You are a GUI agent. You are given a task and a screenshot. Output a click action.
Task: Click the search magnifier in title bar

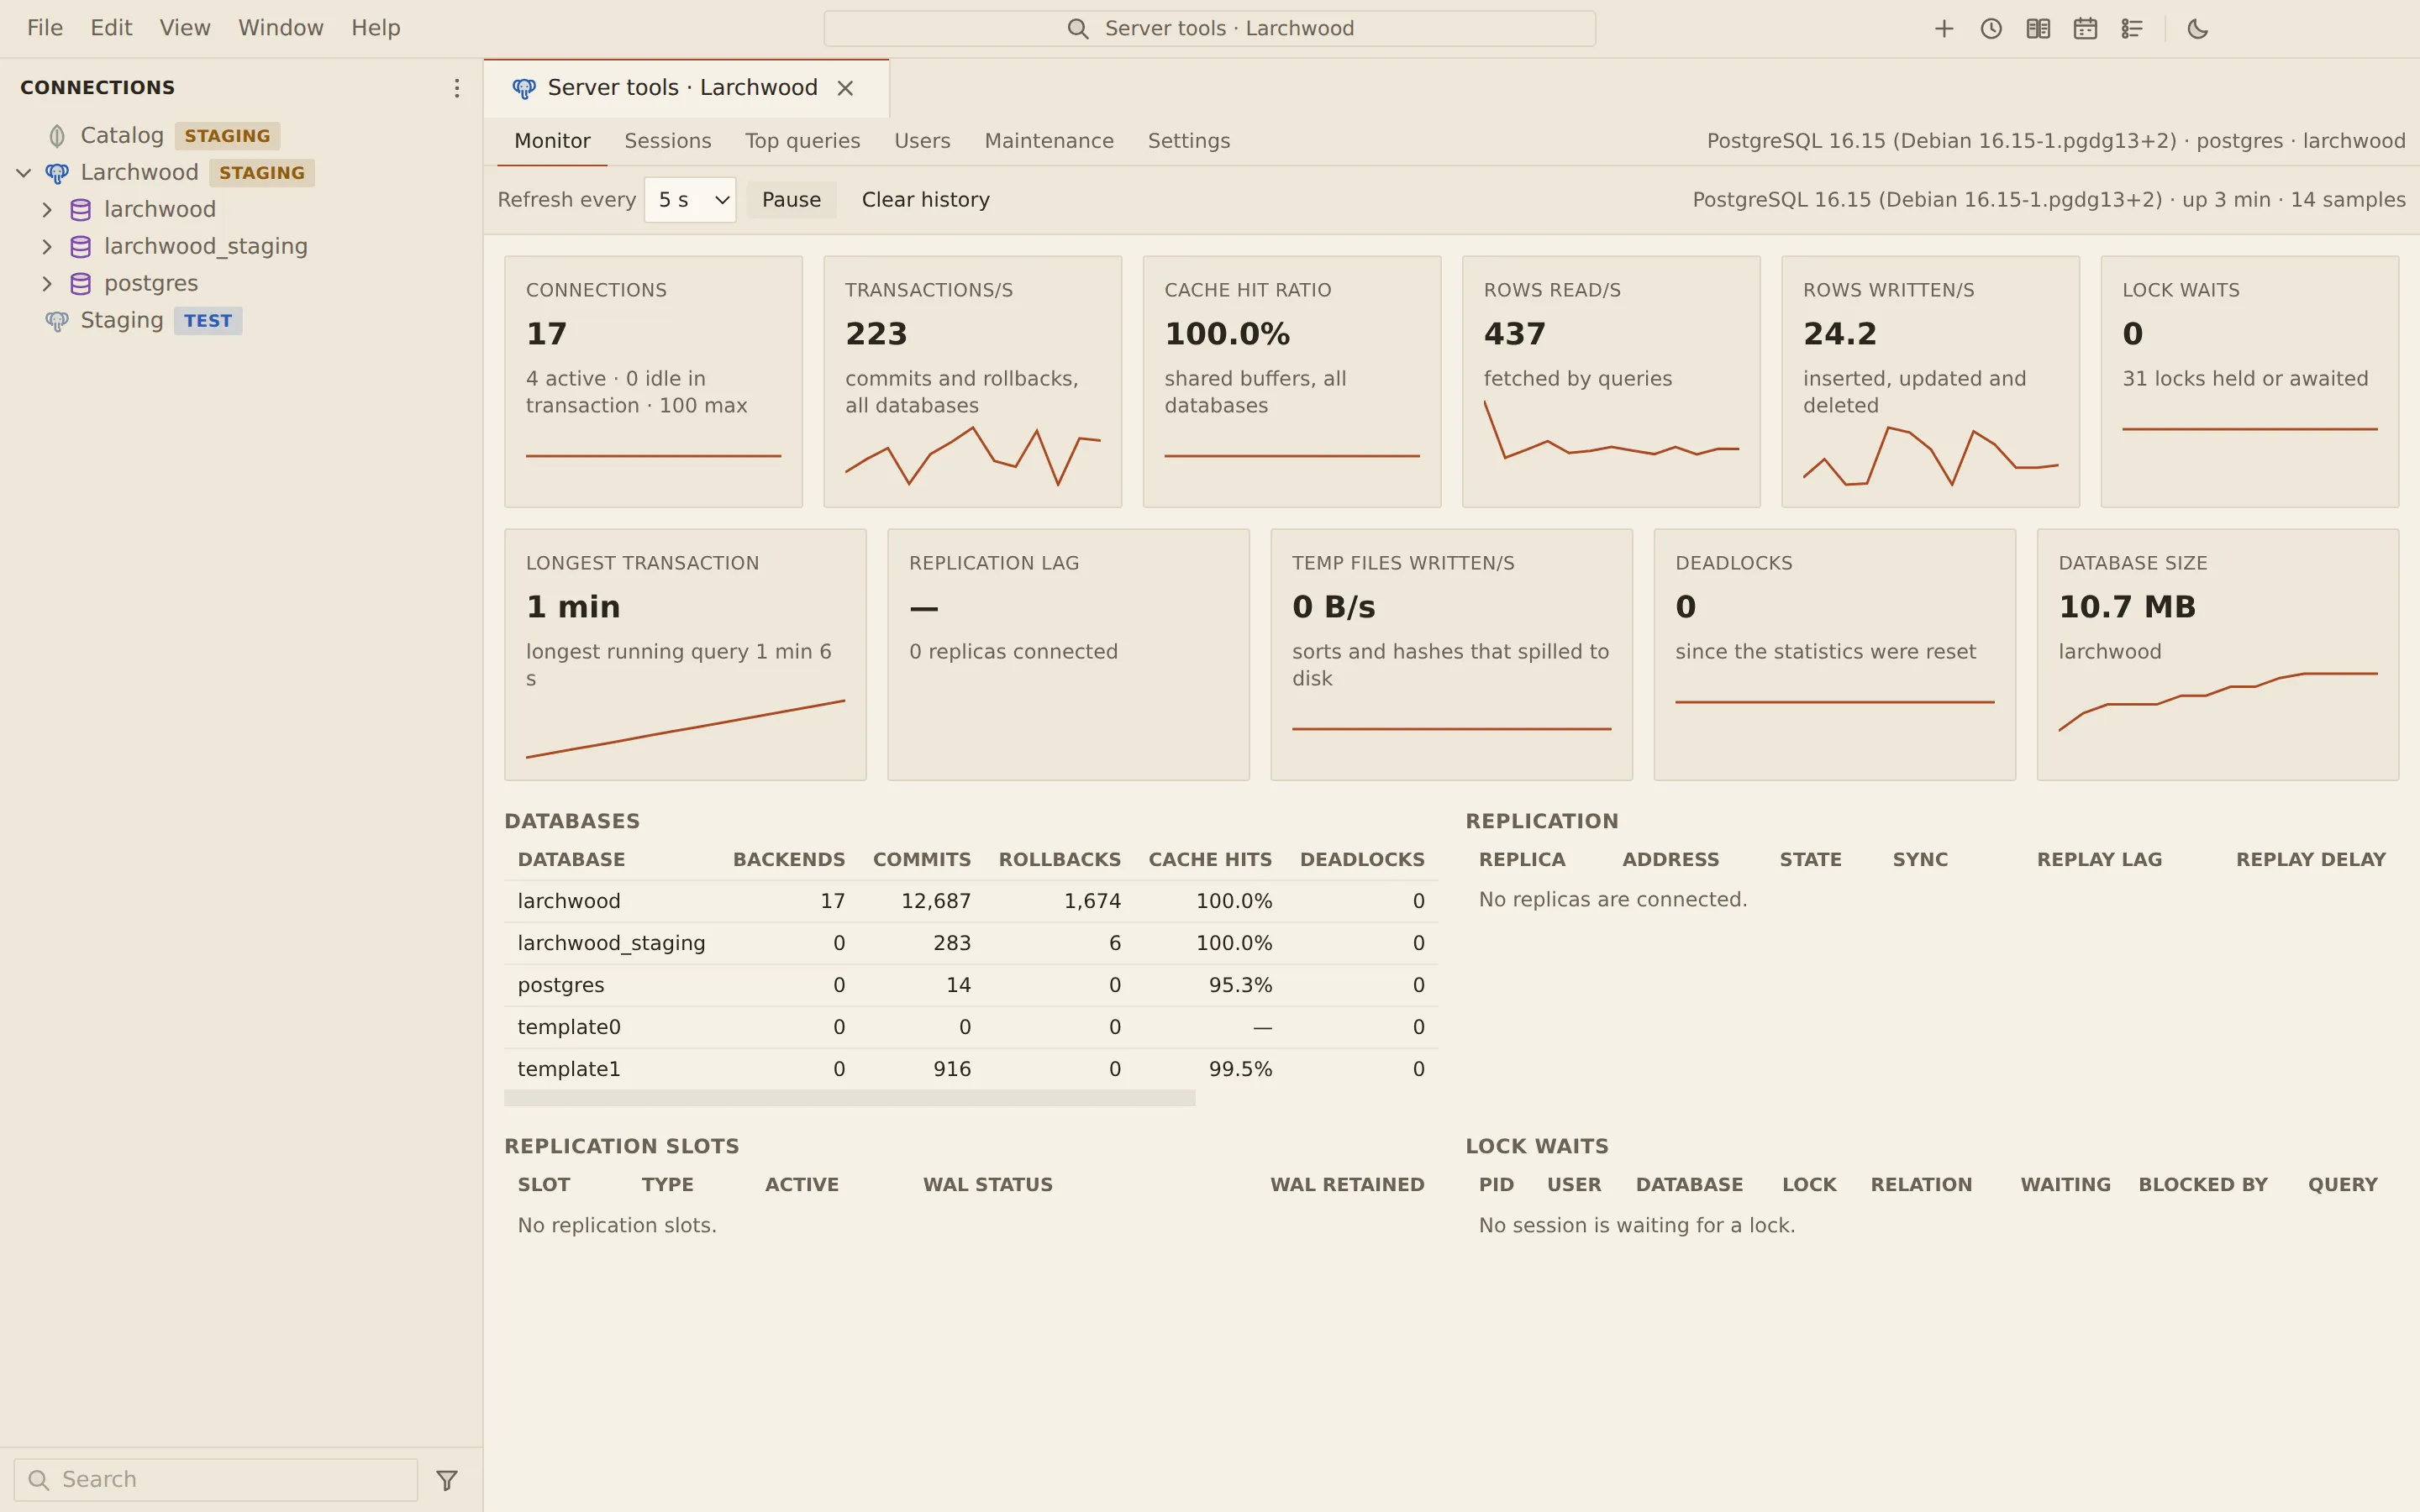[1077, 29]
